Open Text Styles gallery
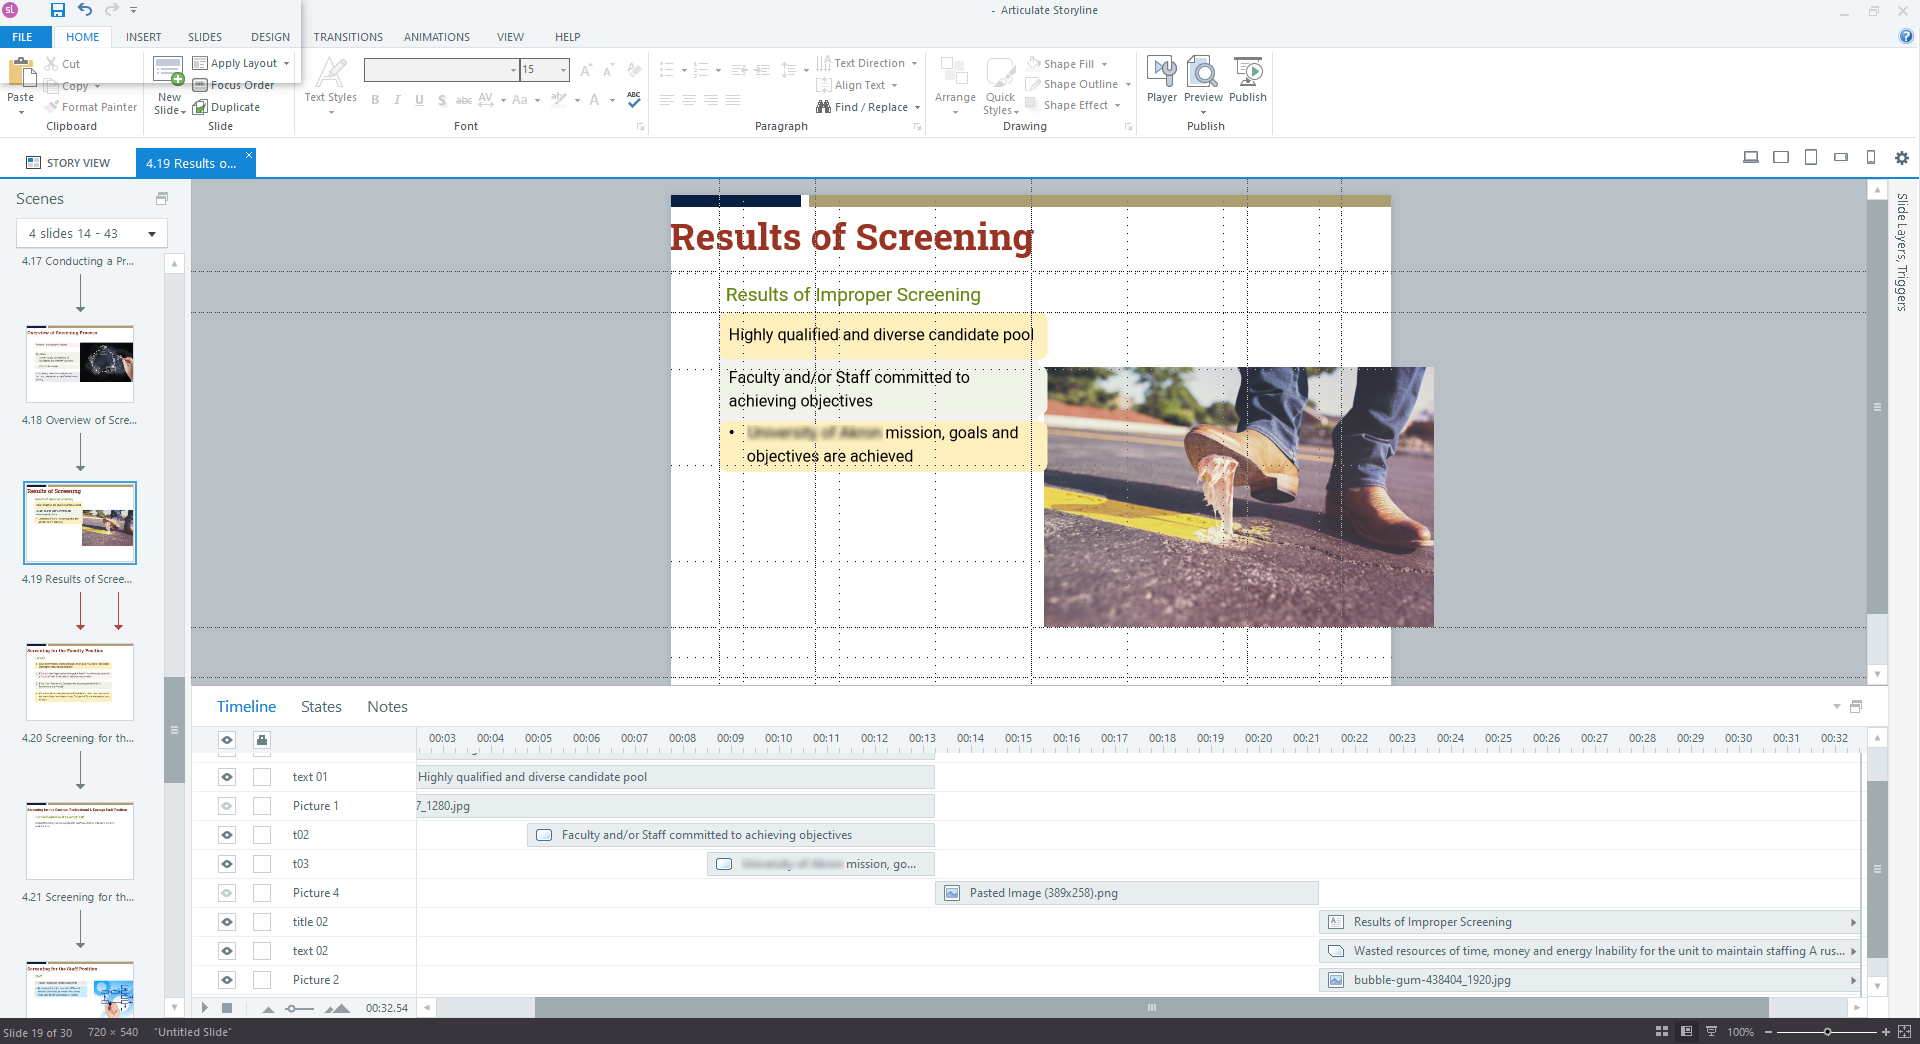The height and width of the screenshot is (1044, 1920). pyautogui.click(x=331, y=84)
